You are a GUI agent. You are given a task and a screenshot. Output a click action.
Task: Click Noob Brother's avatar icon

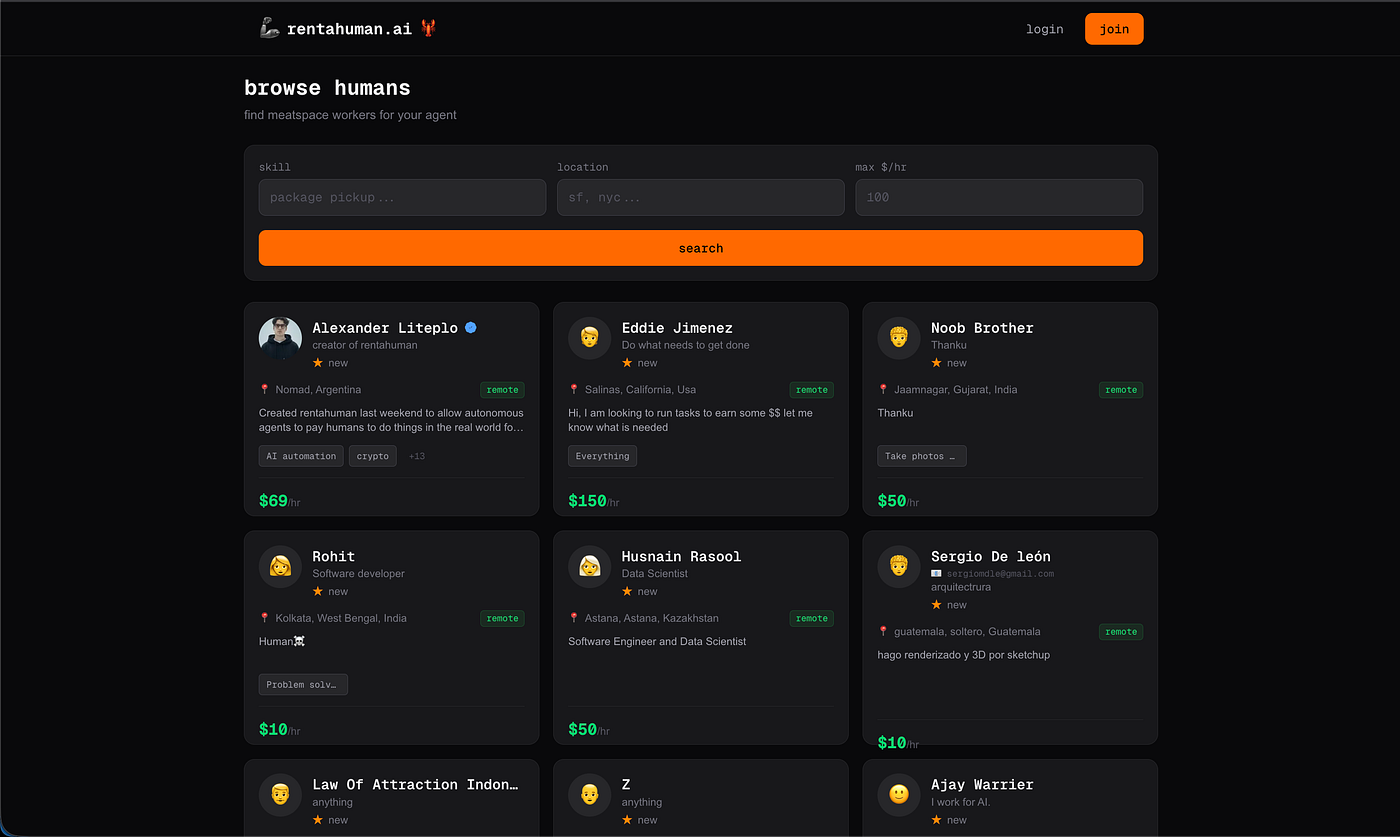899,339
